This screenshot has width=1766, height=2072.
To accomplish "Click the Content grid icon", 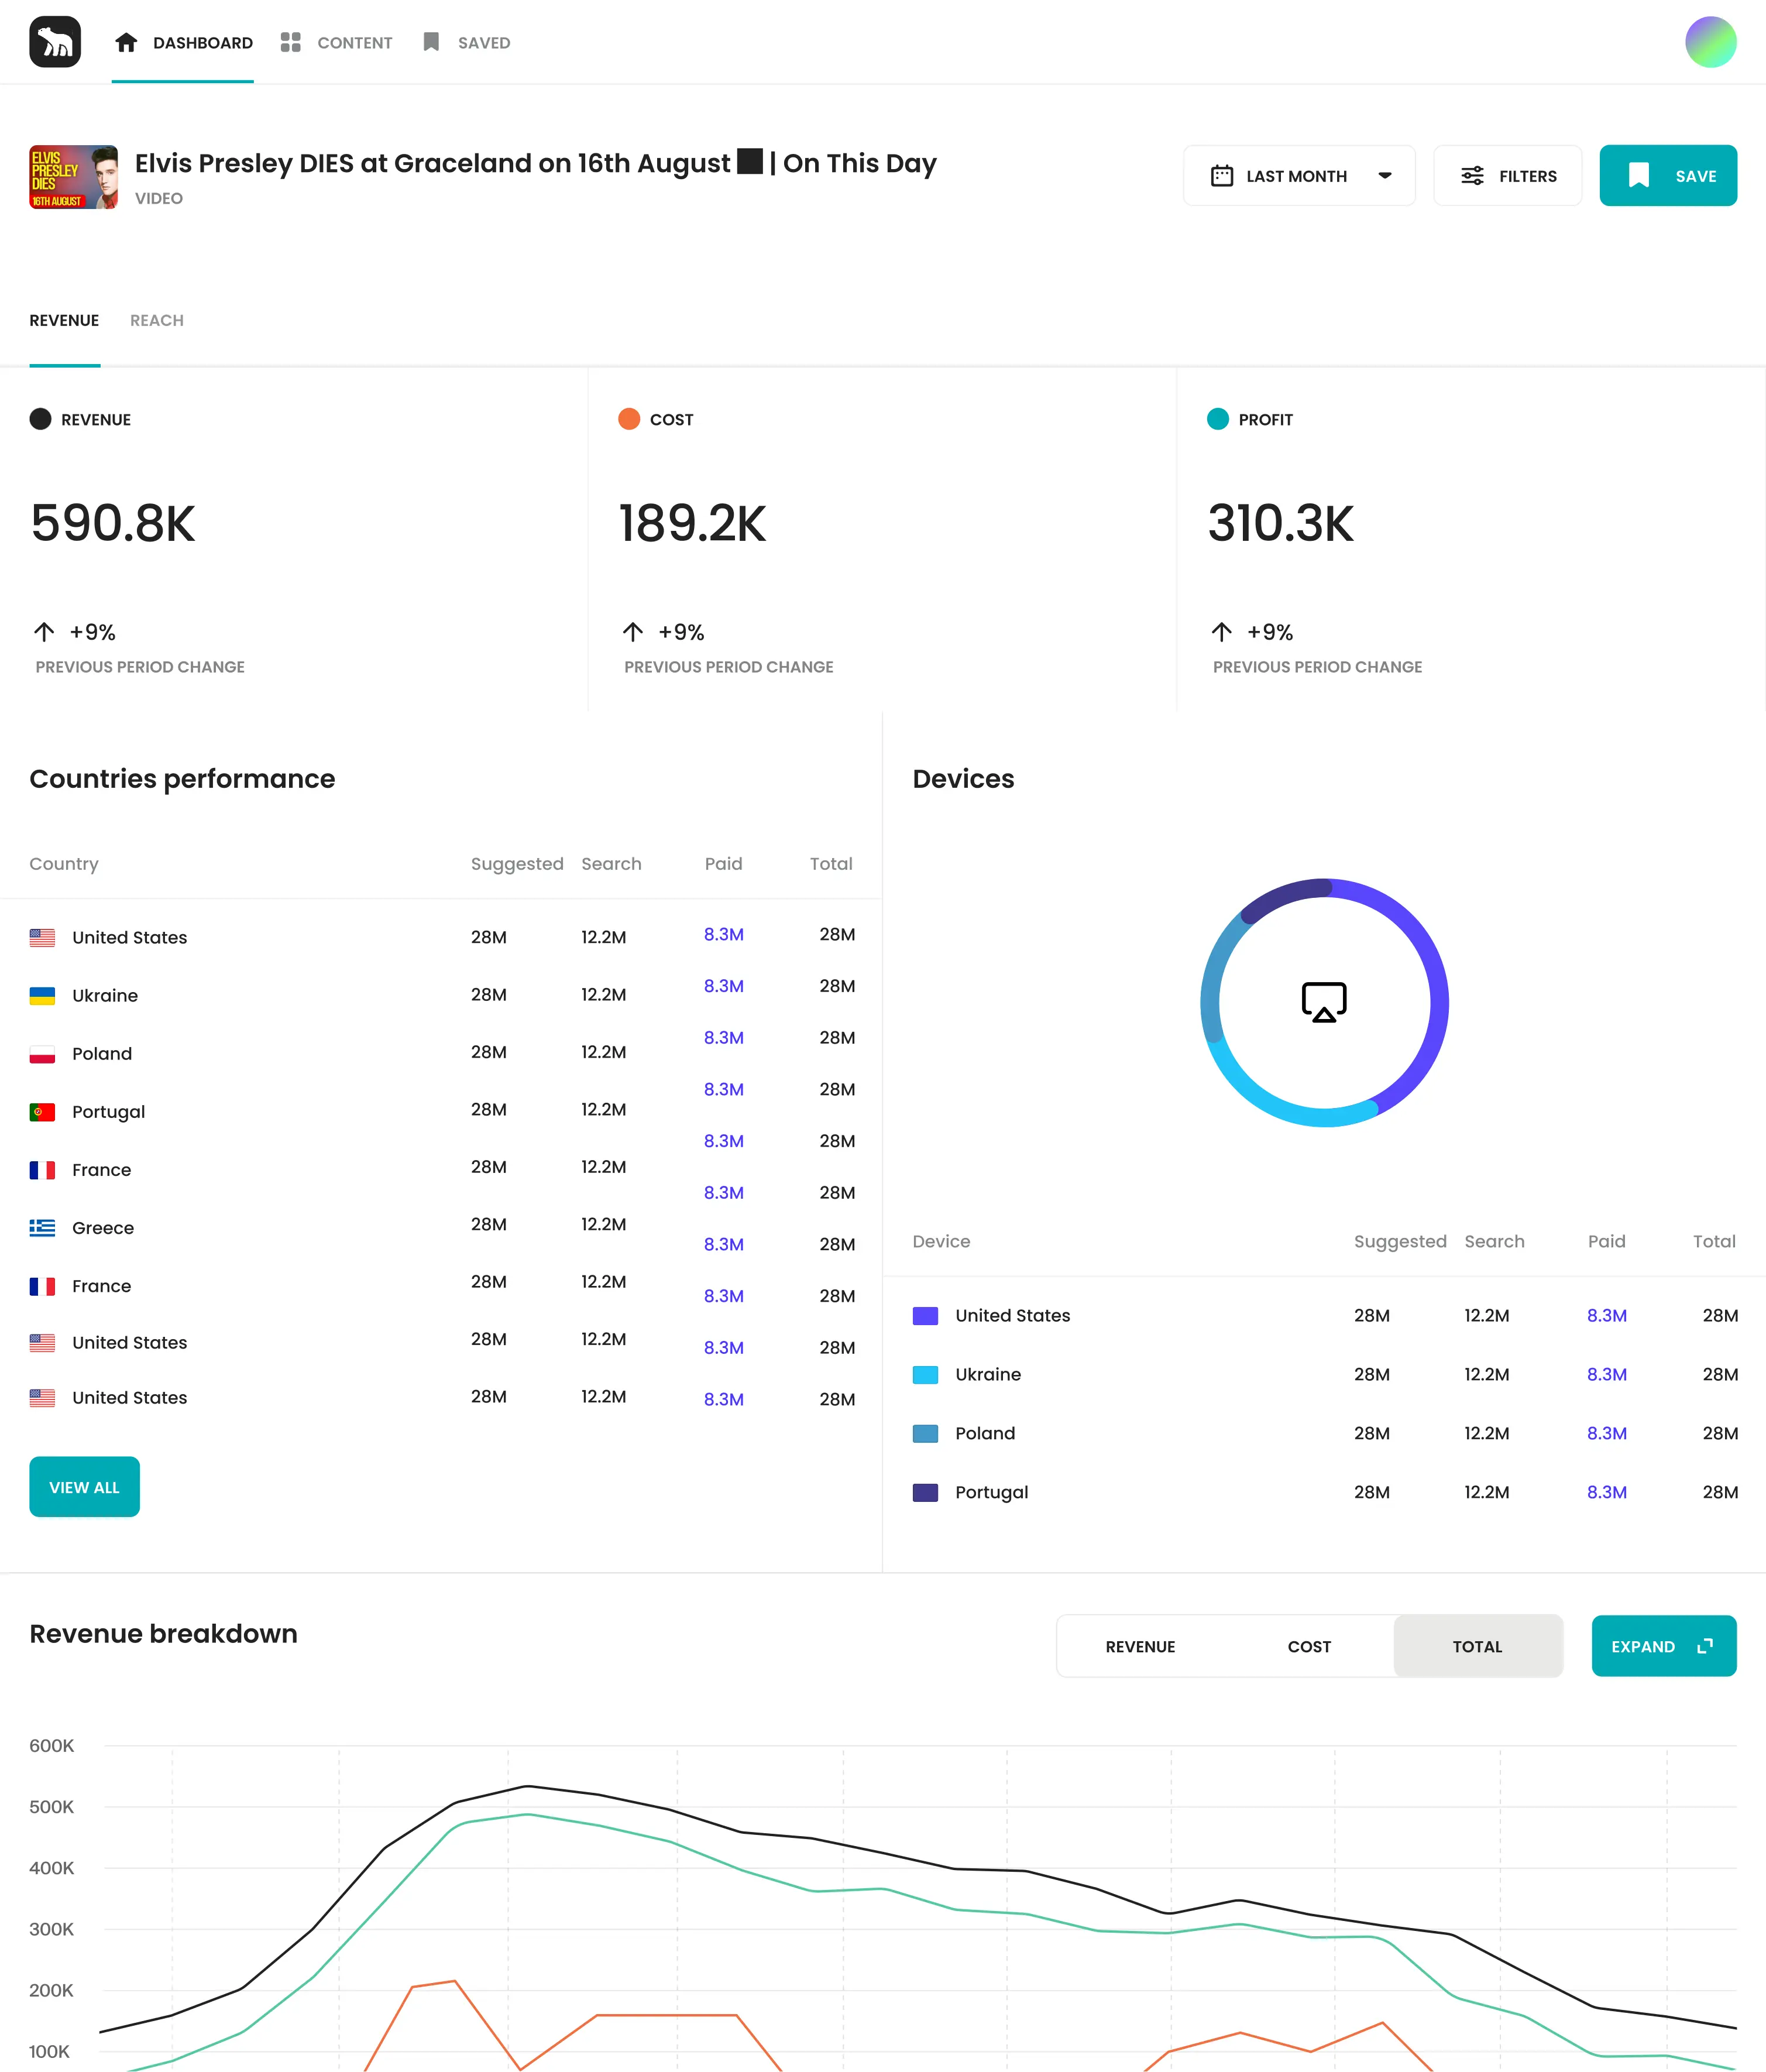I will coord(290,42).
